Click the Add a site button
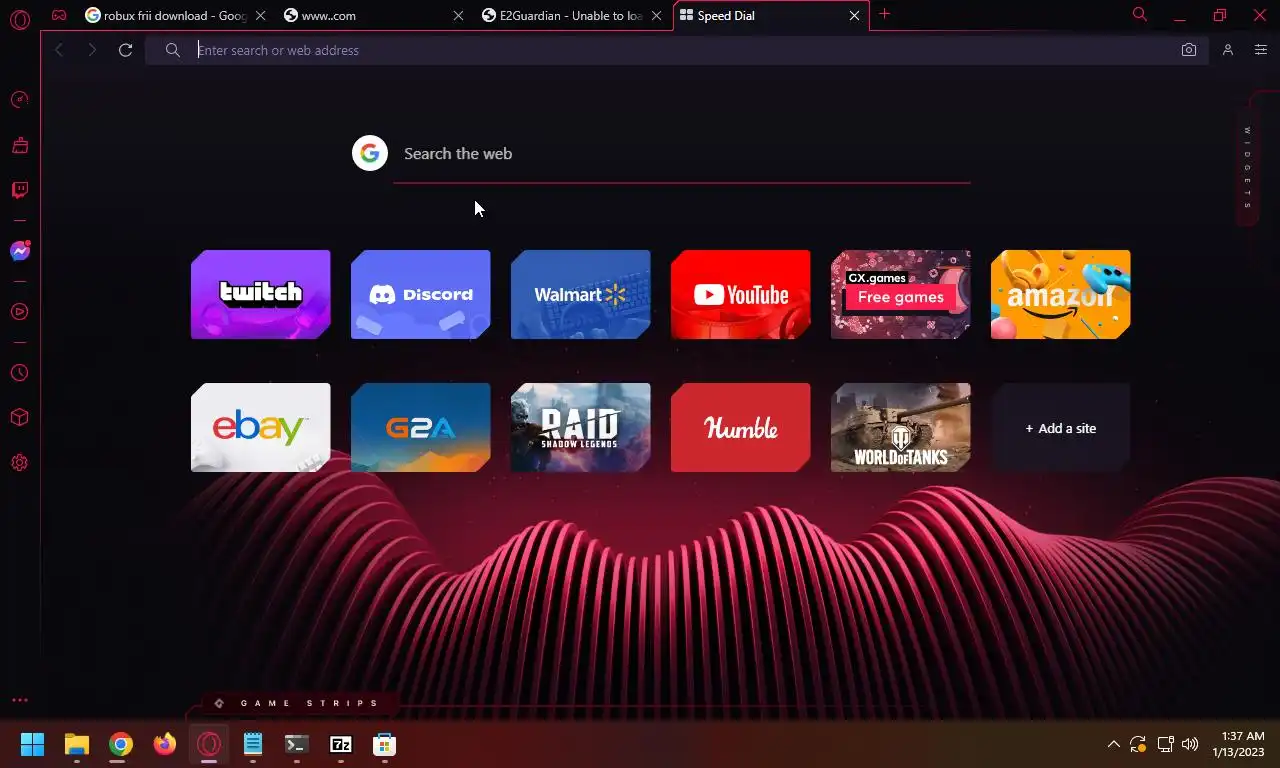The height and width of the screenshot is (768, 1280). (x=1061, y=427)
